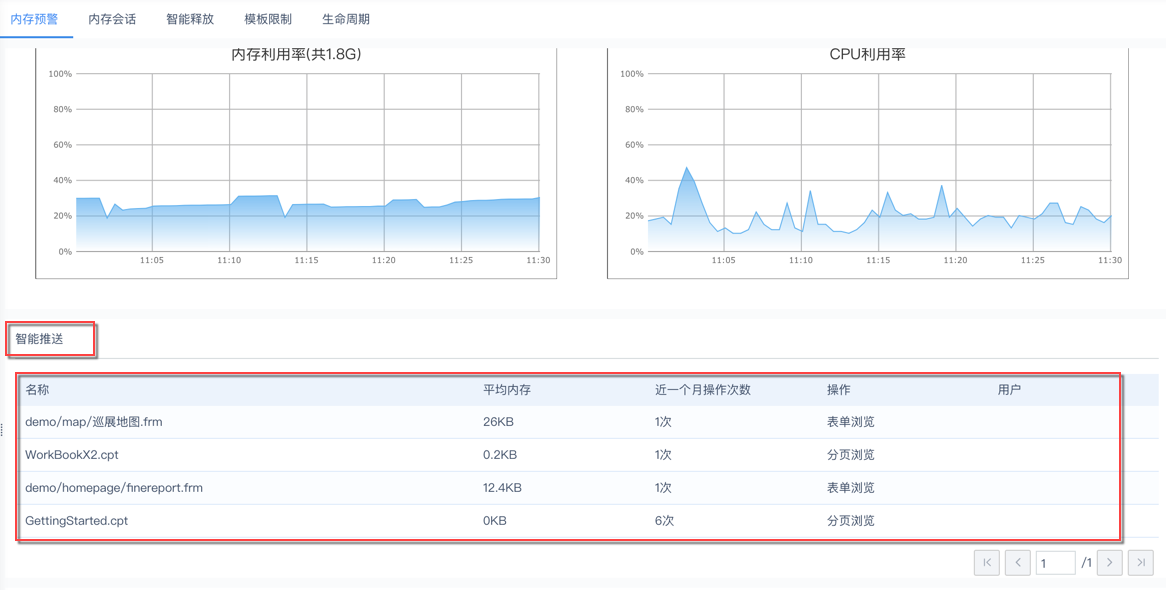Click the 用户 column header
This screenshot has width=1166, height=590.
click(x=1009, y=390)
